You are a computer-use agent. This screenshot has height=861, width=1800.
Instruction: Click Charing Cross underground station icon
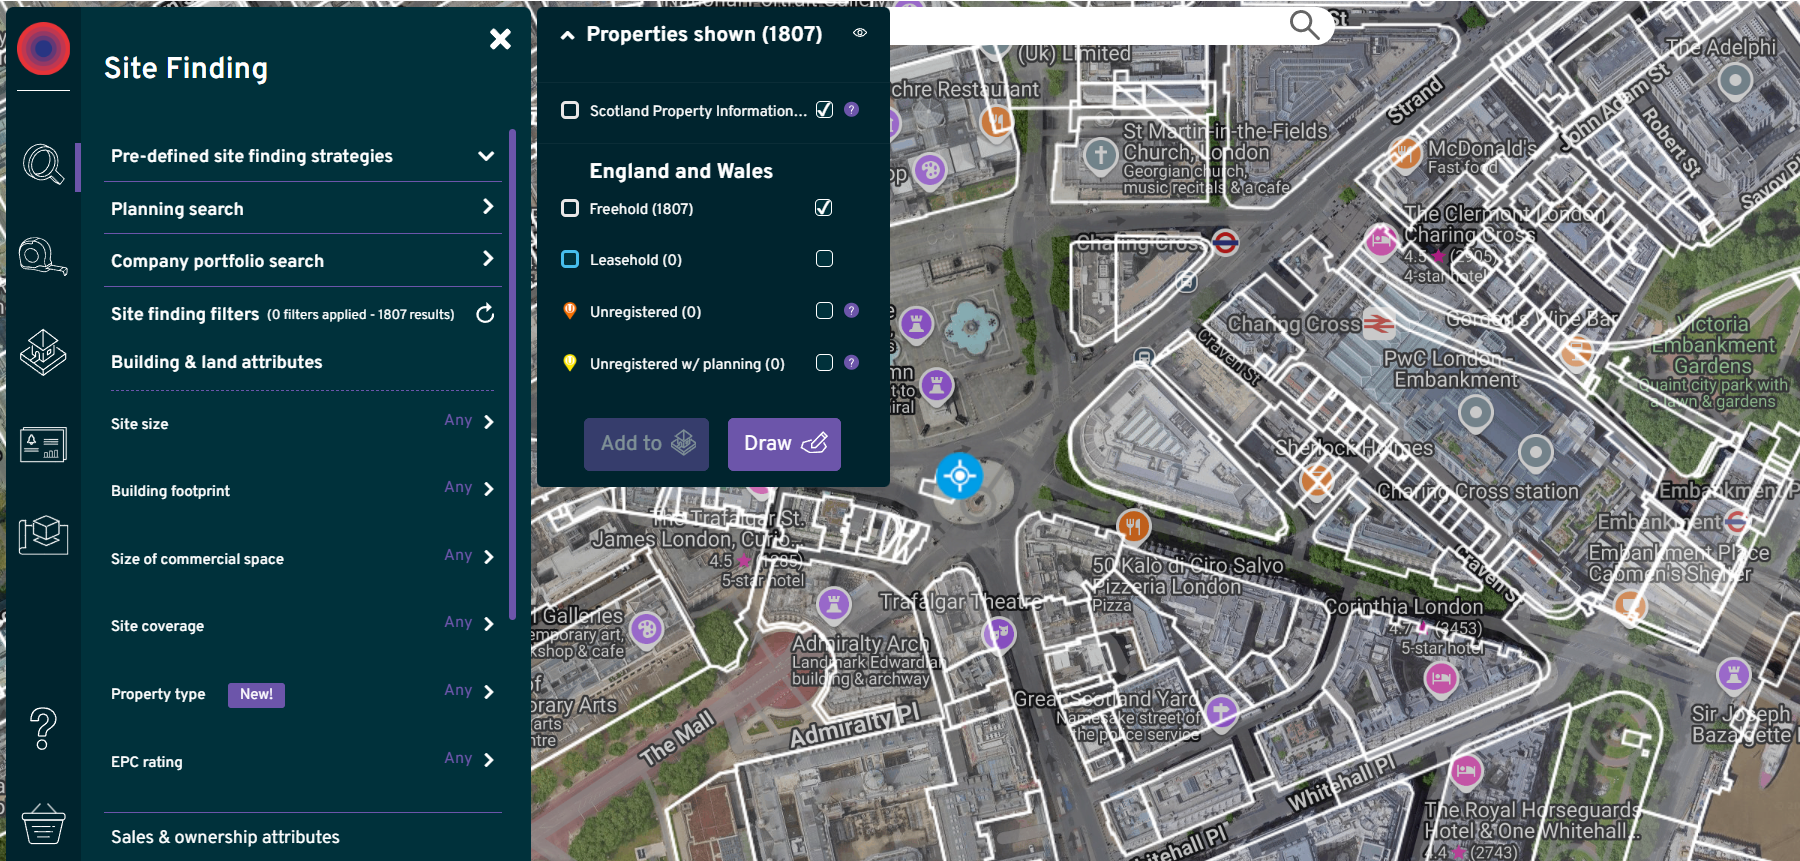(1226, 242)
